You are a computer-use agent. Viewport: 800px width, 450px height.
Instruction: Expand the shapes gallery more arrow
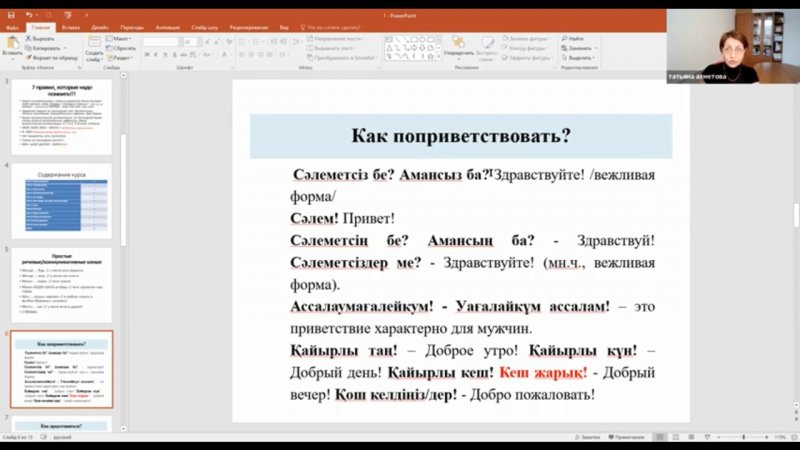(438, 56)
